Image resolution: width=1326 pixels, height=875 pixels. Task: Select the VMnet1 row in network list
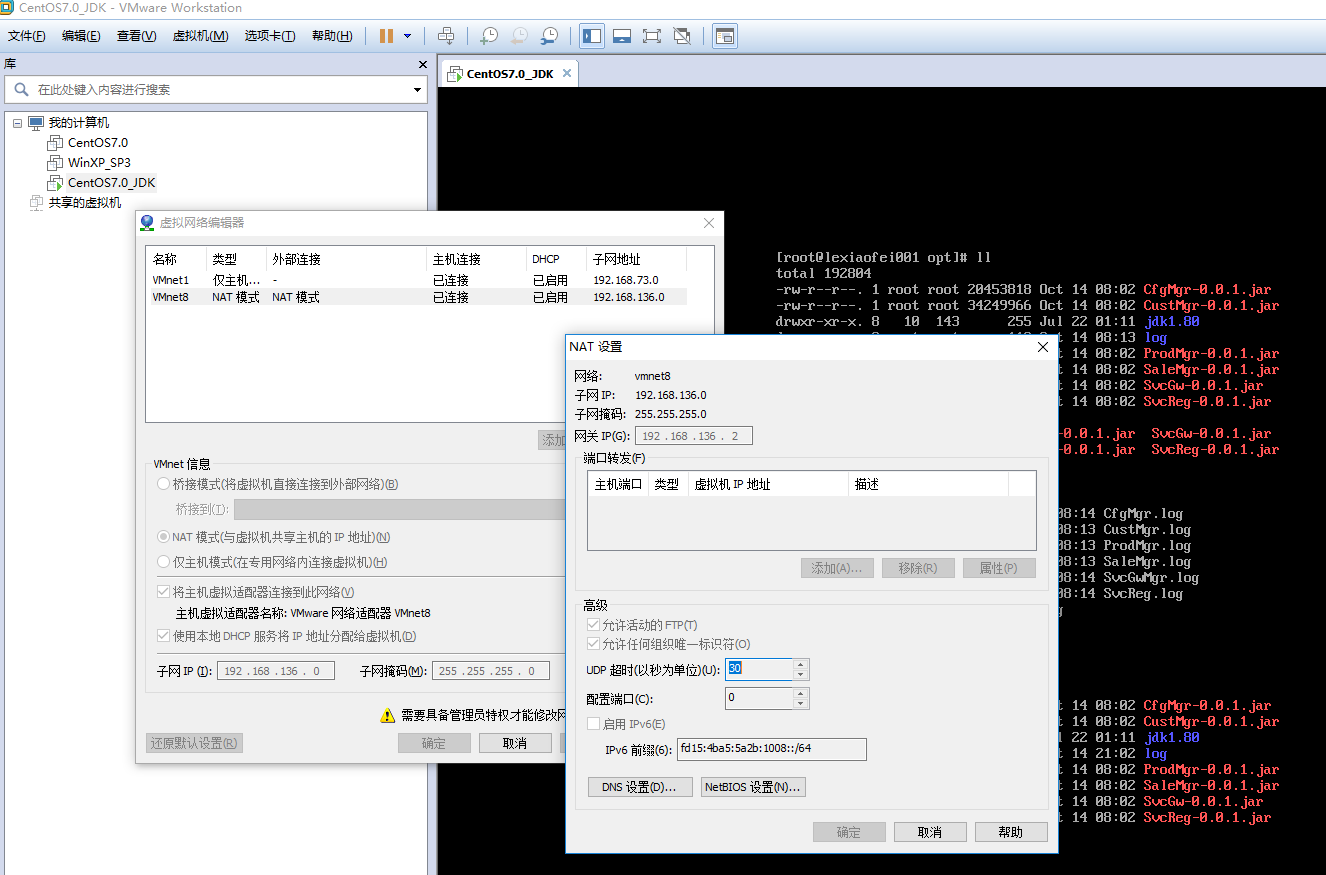(x=417, y=280)
